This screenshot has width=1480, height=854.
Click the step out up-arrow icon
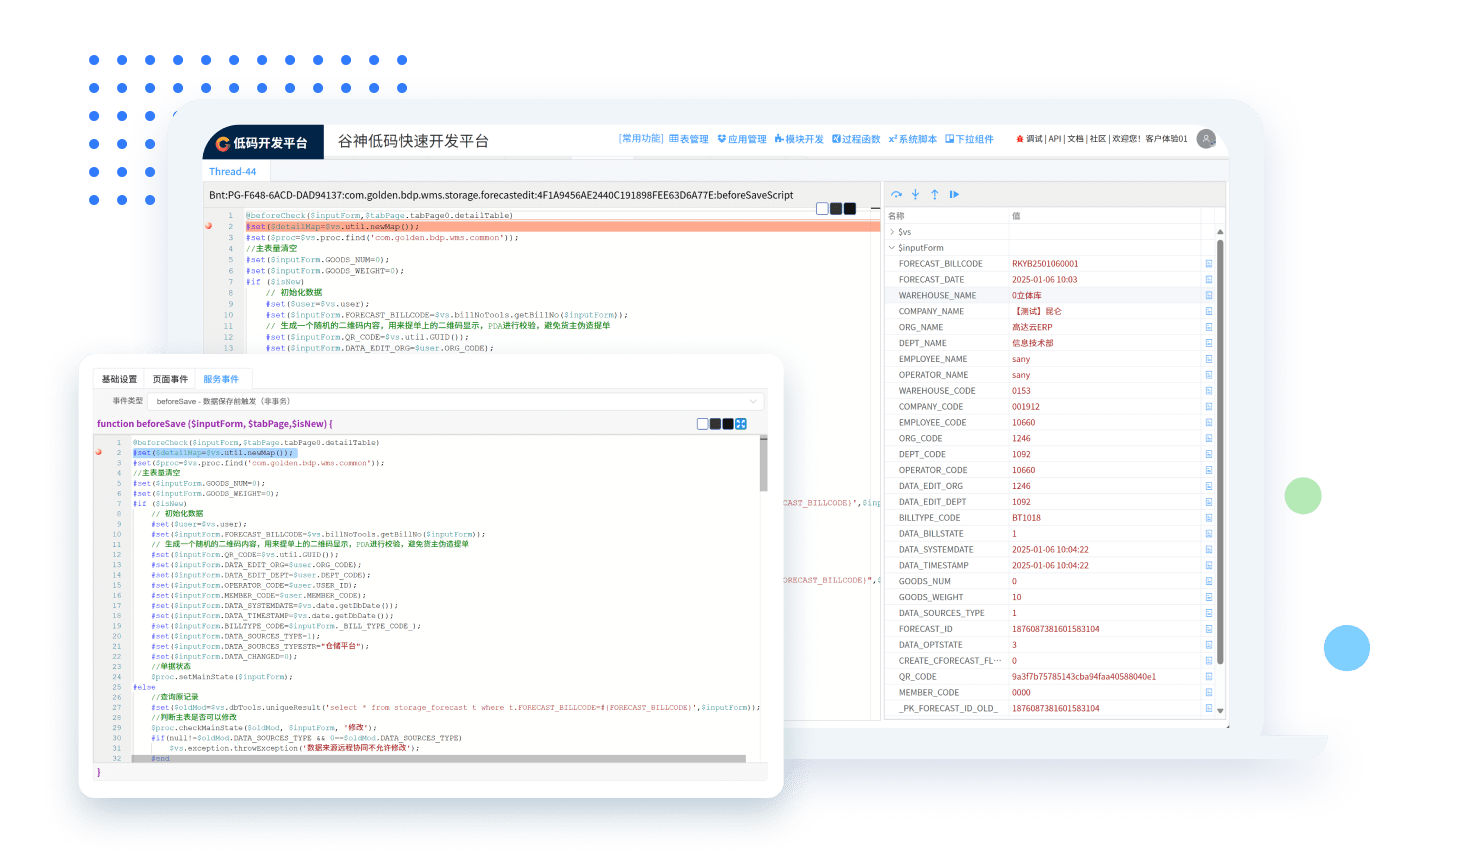(934, 195)
